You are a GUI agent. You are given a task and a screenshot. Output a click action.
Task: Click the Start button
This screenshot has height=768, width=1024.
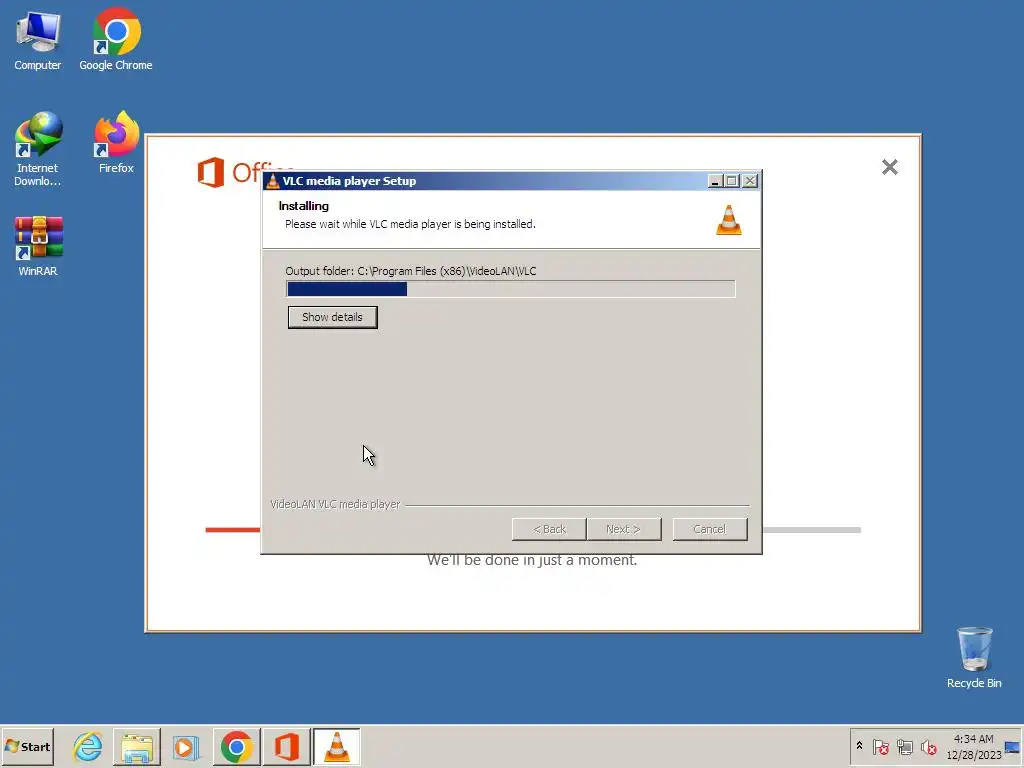click(27, 746)
